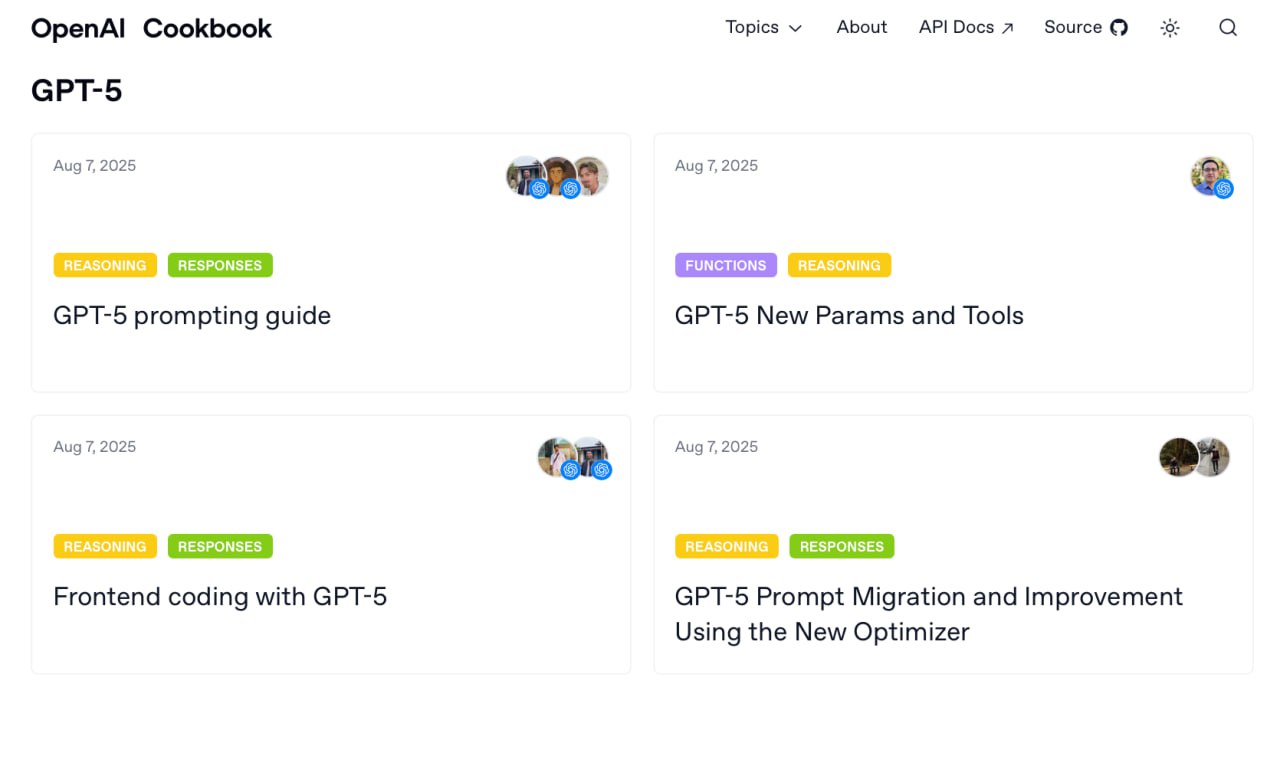Click RESPONSES tag on Prompt Migration card
Image resolution: width=1280 pixels, height=766 pixels.
point(841,546)
